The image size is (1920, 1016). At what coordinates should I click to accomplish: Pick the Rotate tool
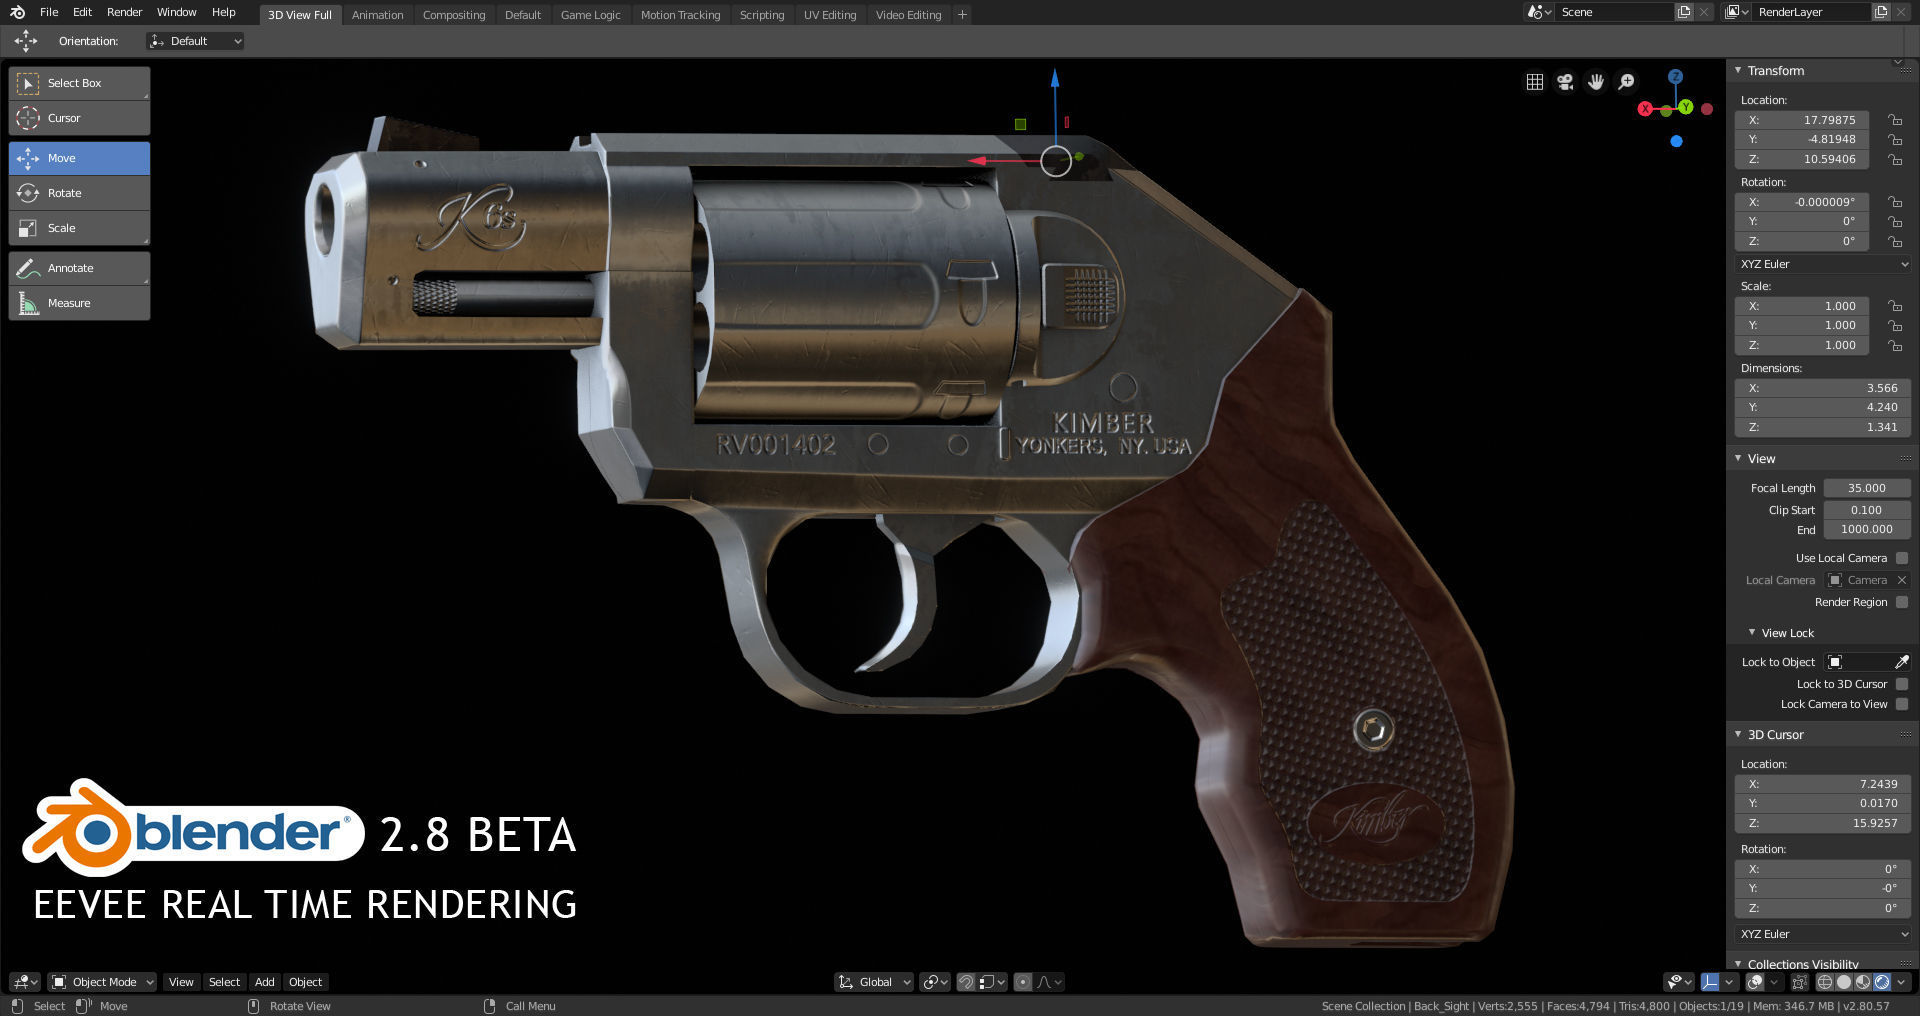pos(79,193)
